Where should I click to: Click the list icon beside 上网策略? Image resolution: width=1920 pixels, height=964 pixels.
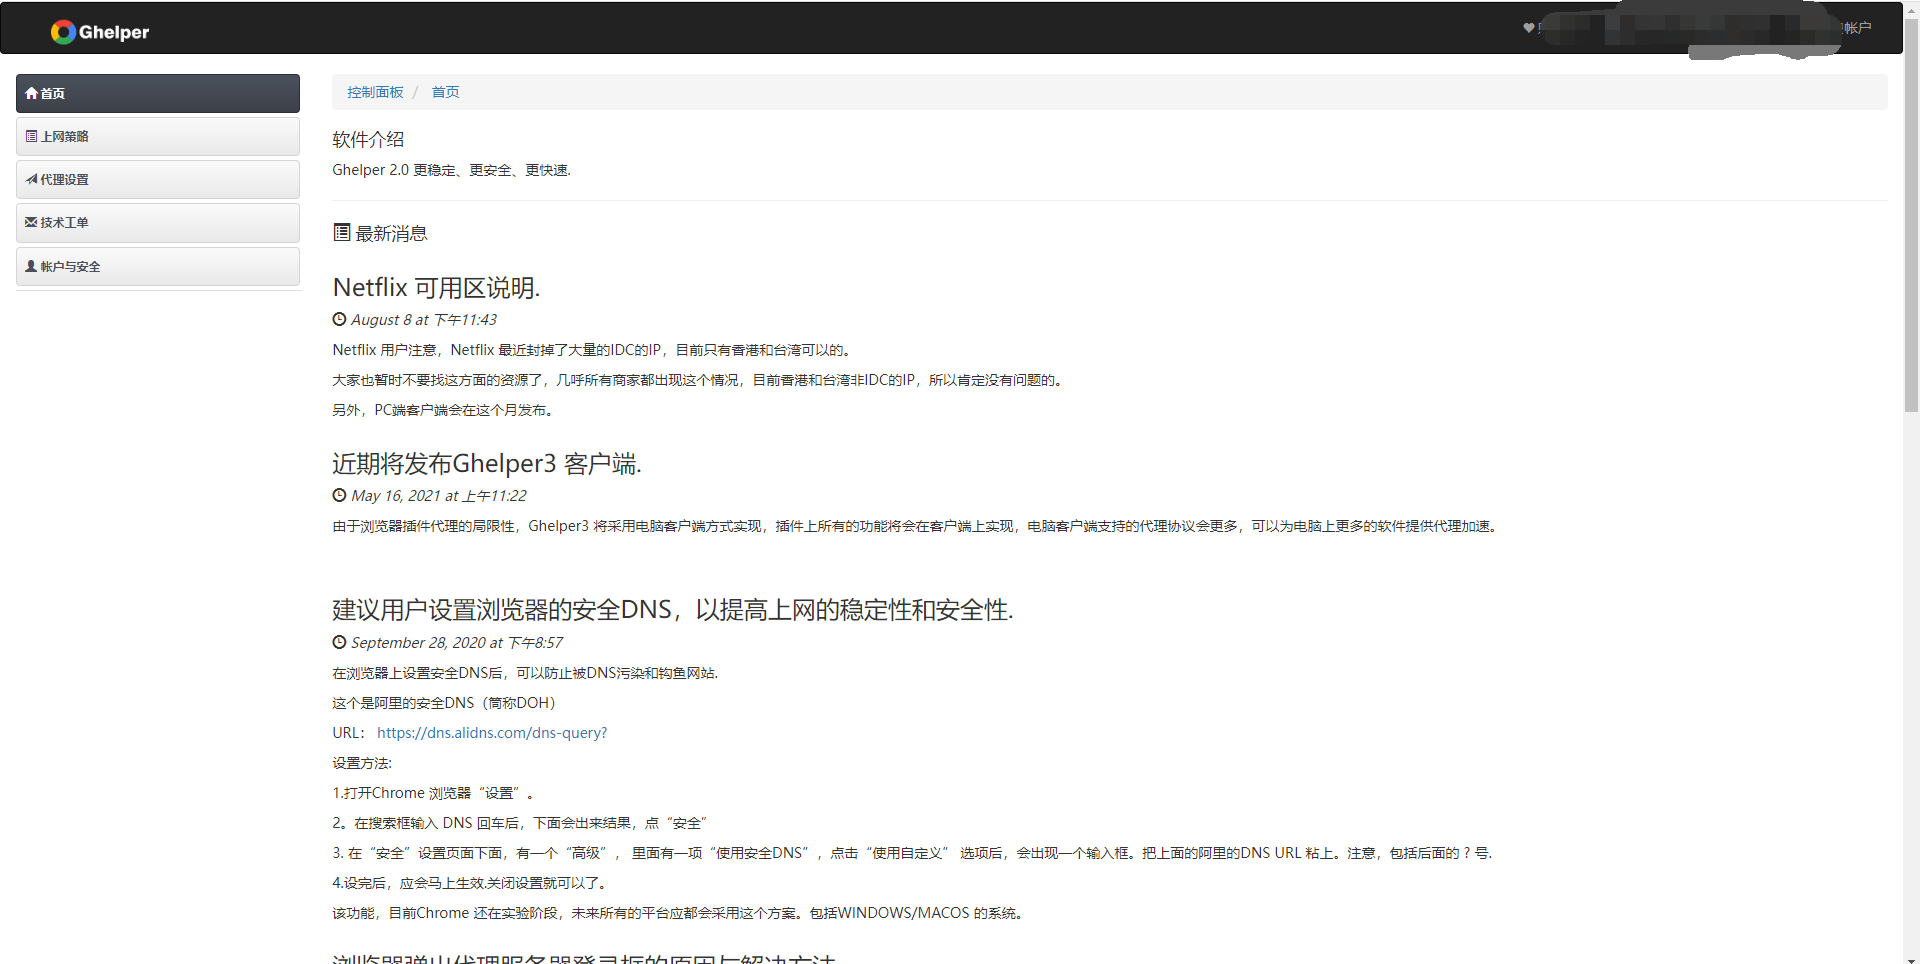point(32,136)
